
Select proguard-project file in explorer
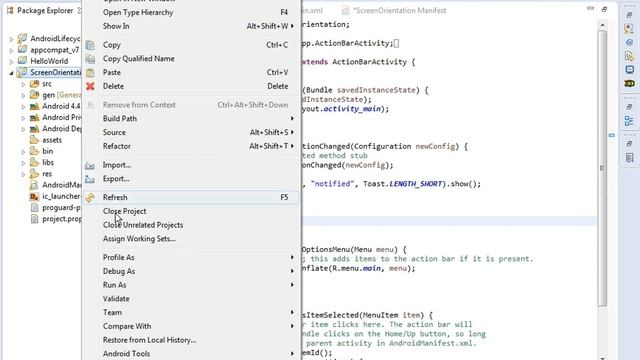(x=61, y=208)
